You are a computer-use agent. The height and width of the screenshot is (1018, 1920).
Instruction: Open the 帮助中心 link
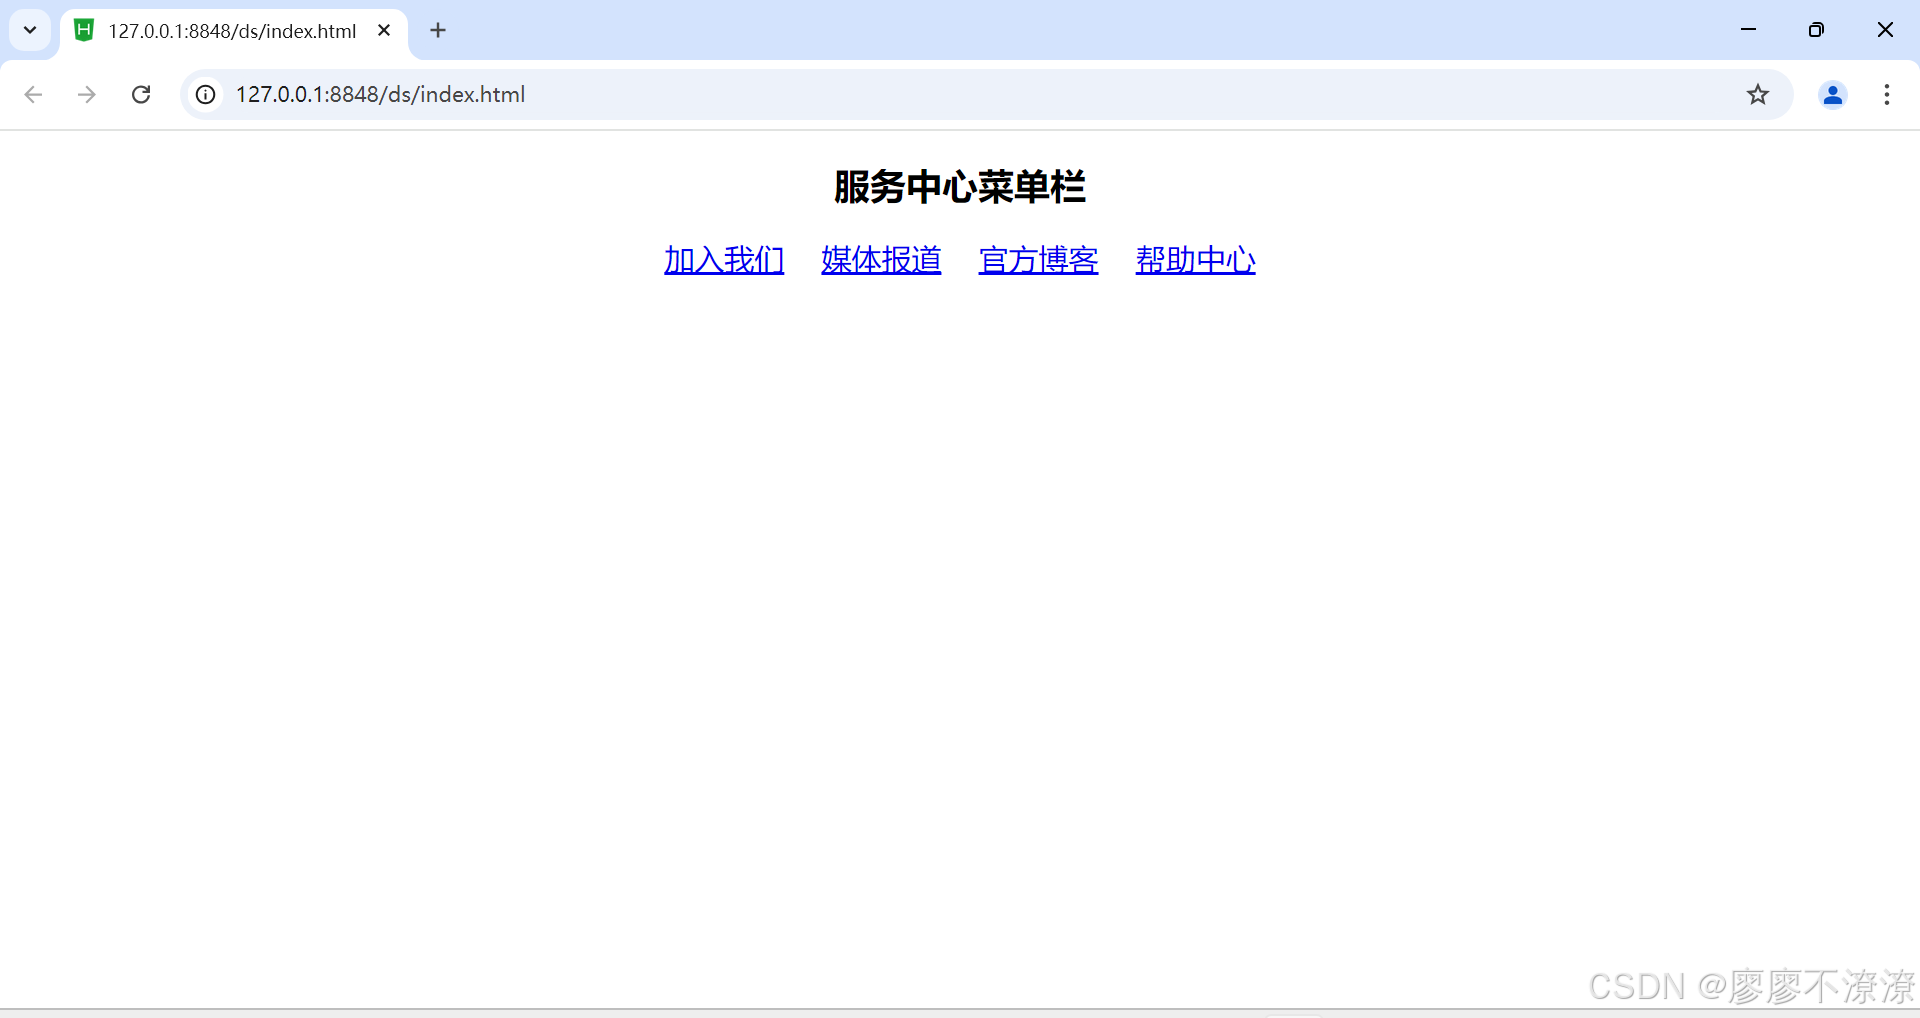(1195, 260)
